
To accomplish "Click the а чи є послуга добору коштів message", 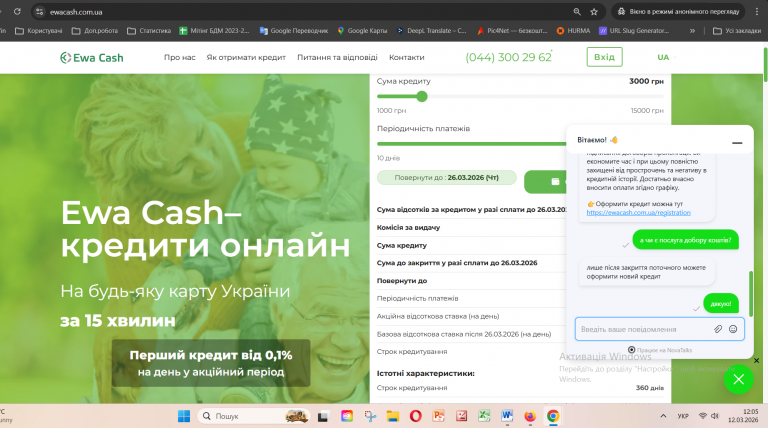I will 685,240.
